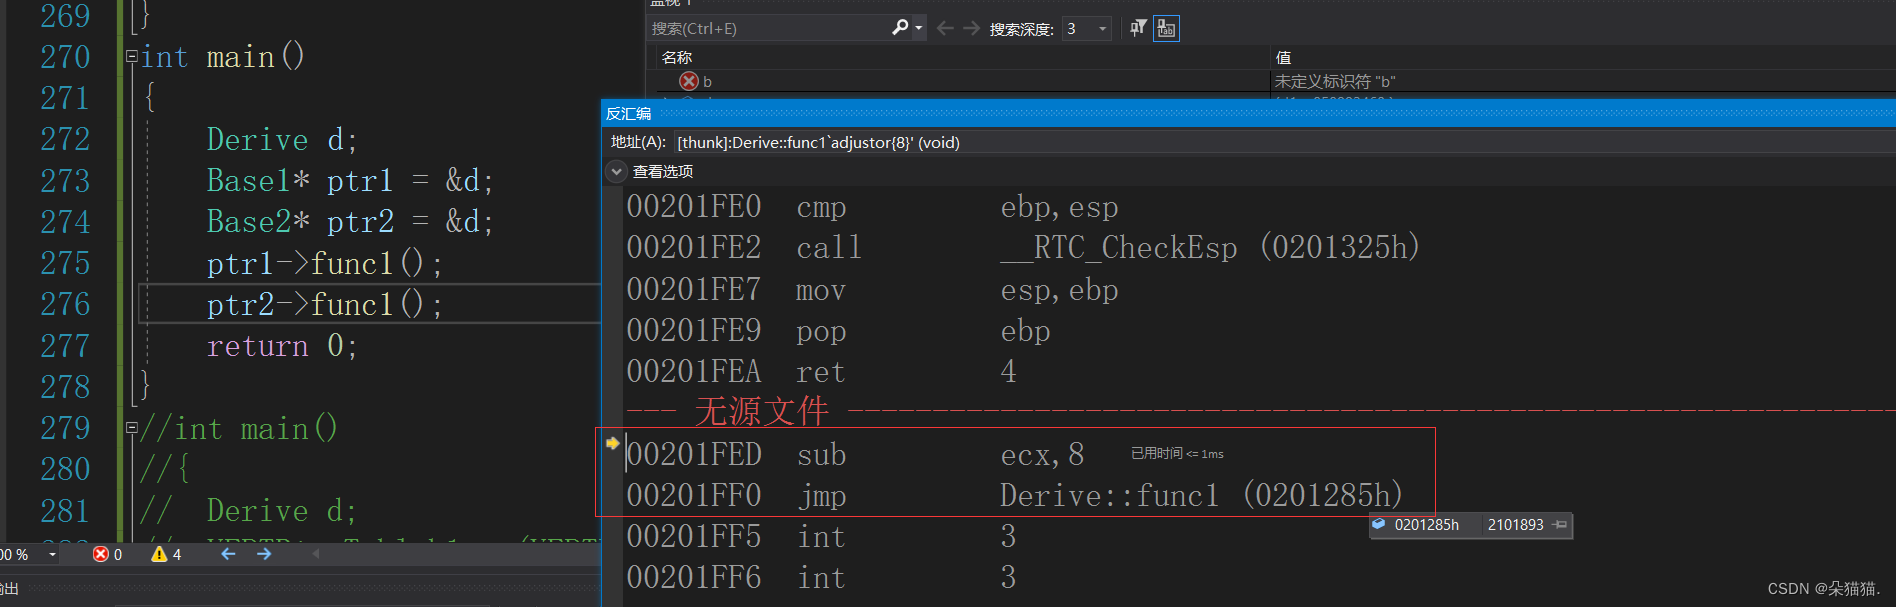Click the back arrow in the watch search bar
The height and width of the screenshot is (607, 1896).
tap(945, 28)
